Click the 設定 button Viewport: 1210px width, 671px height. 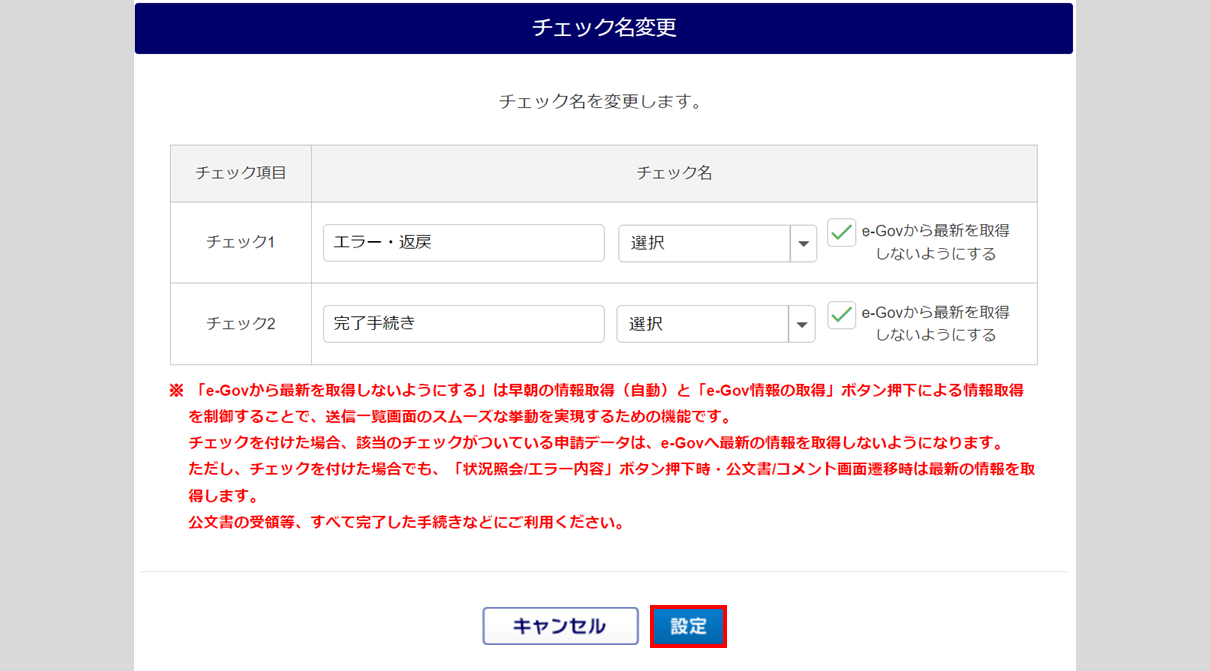pyautogui.click(x=688, y=626)
